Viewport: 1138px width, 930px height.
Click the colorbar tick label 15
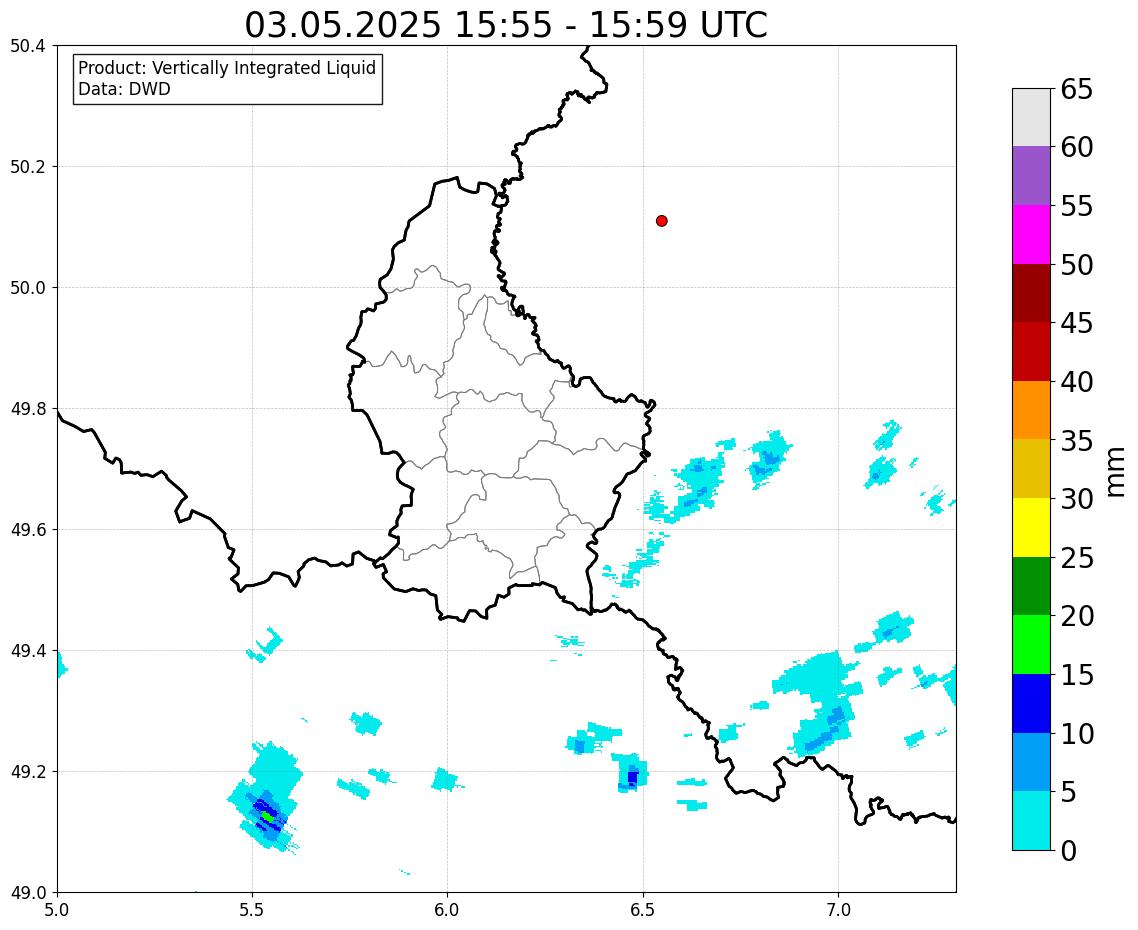[x=1076, y=674]
